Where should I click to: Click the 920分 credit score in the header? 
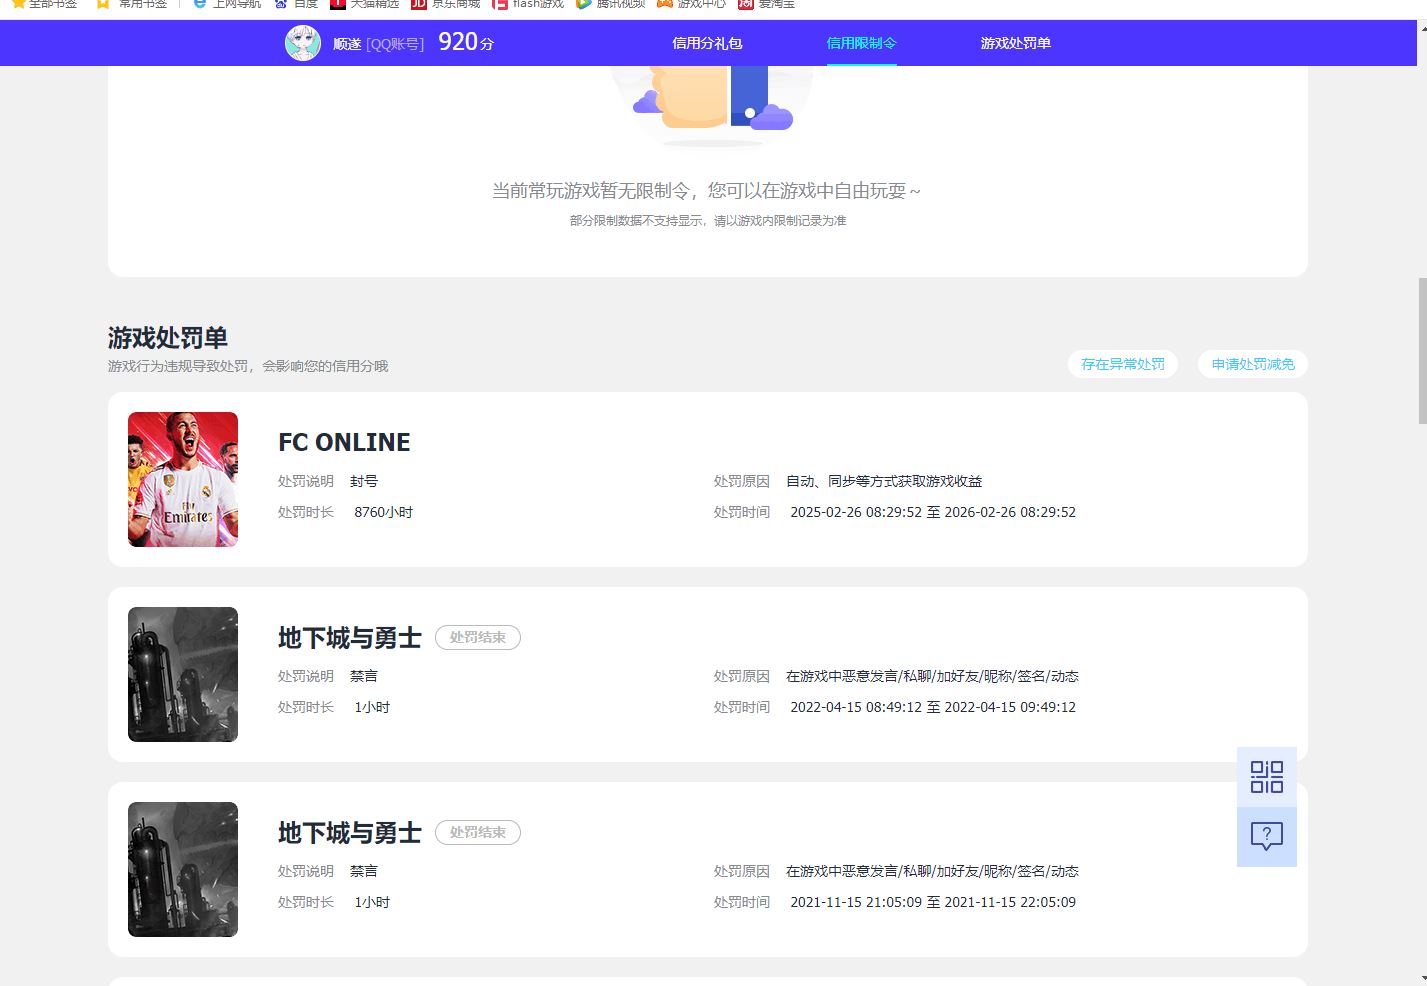point(466,42)
